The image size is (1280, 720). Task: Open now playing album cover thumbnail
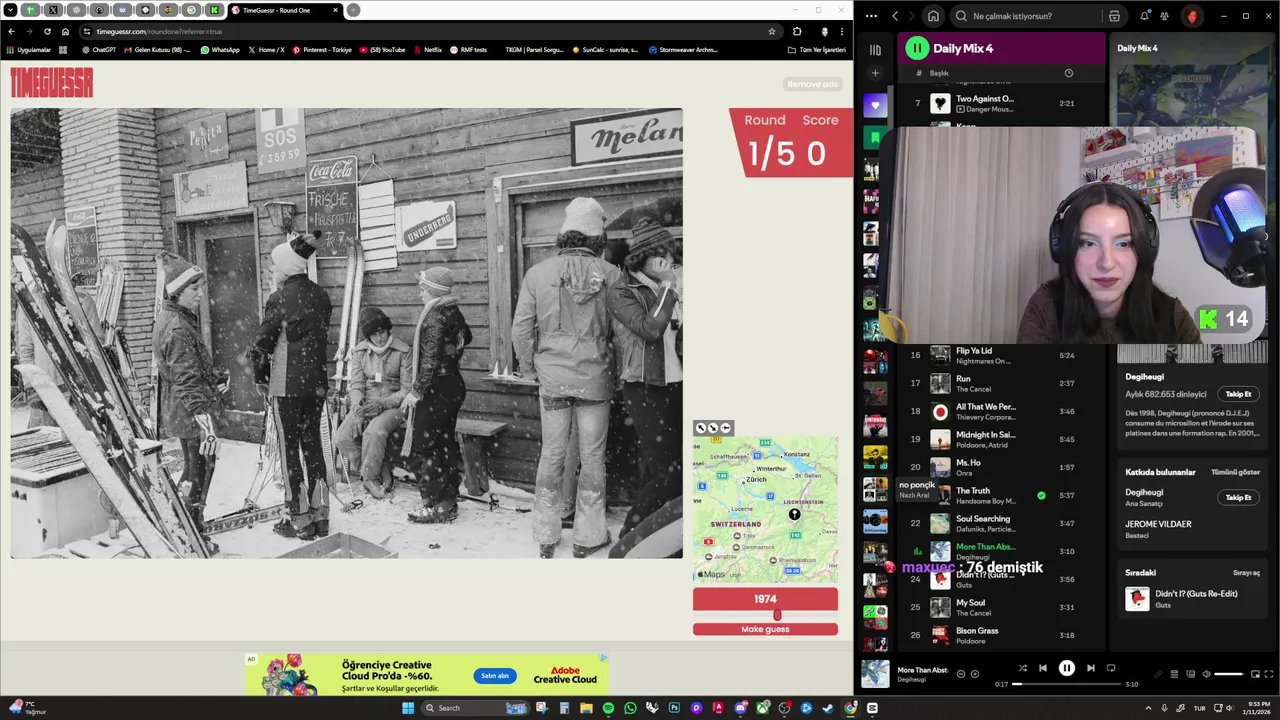(x=875, y=674)
